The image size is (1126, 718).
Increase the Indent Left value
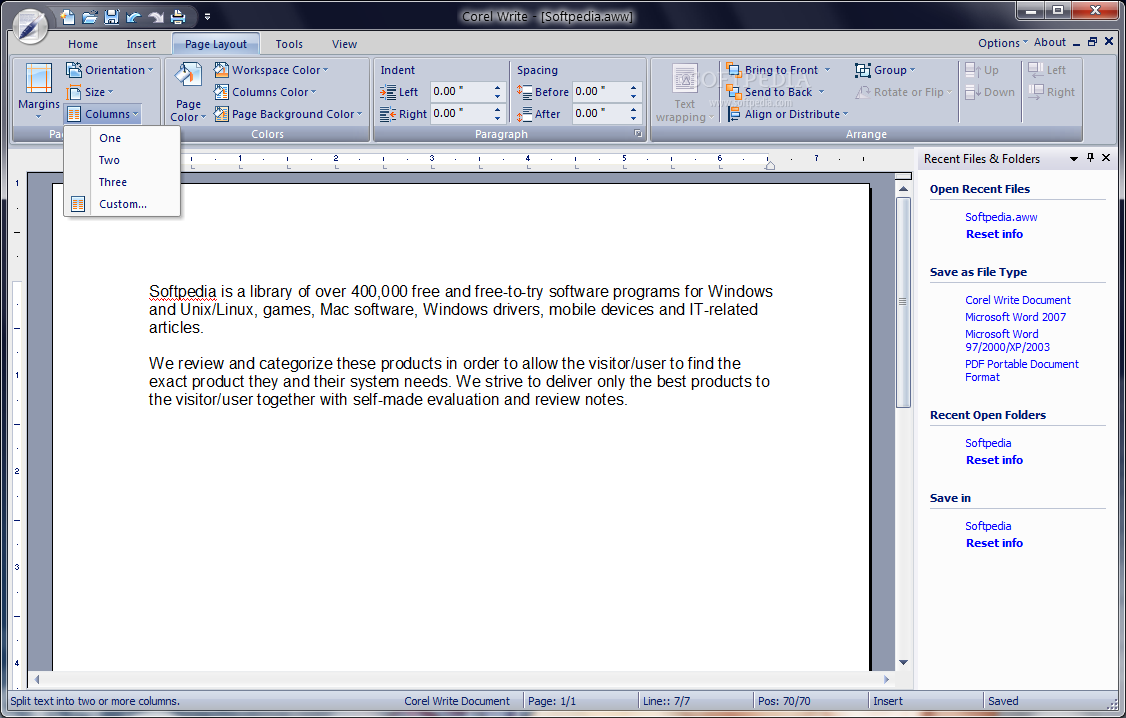[498, 88]
